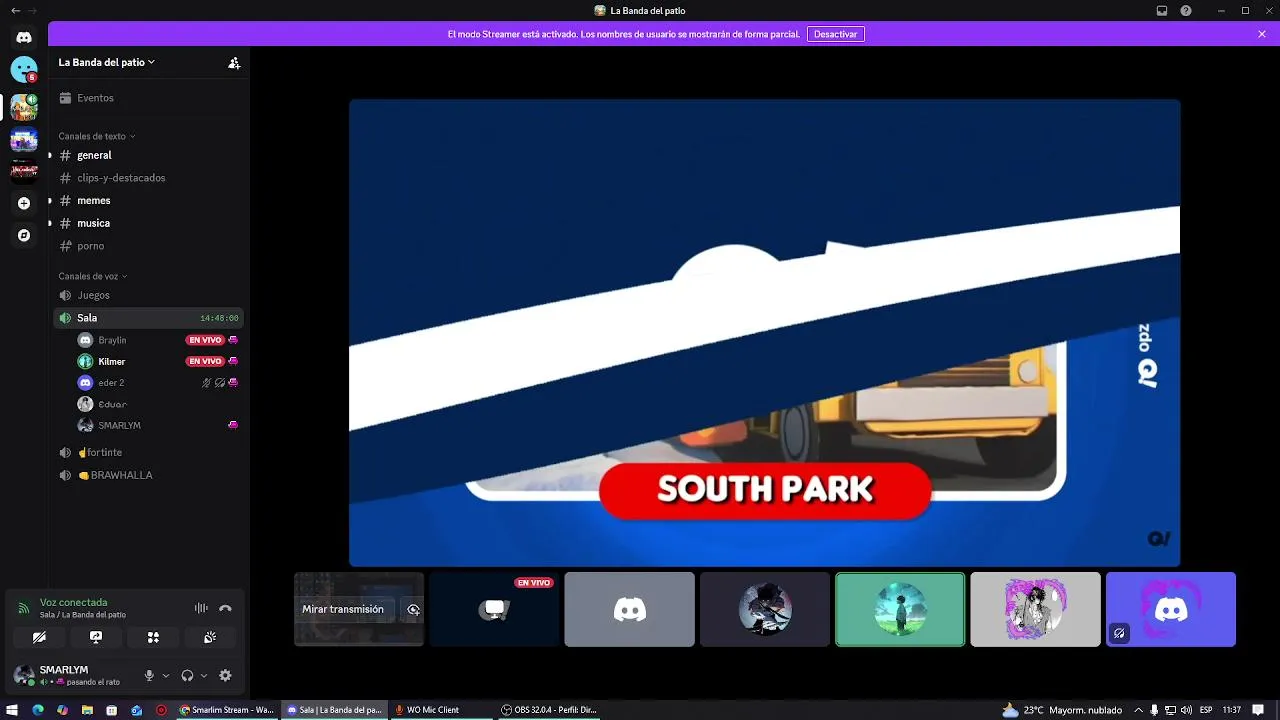Go back using the title bar arrow
The height and width of the screenshot is (720, 1280).
15,11
